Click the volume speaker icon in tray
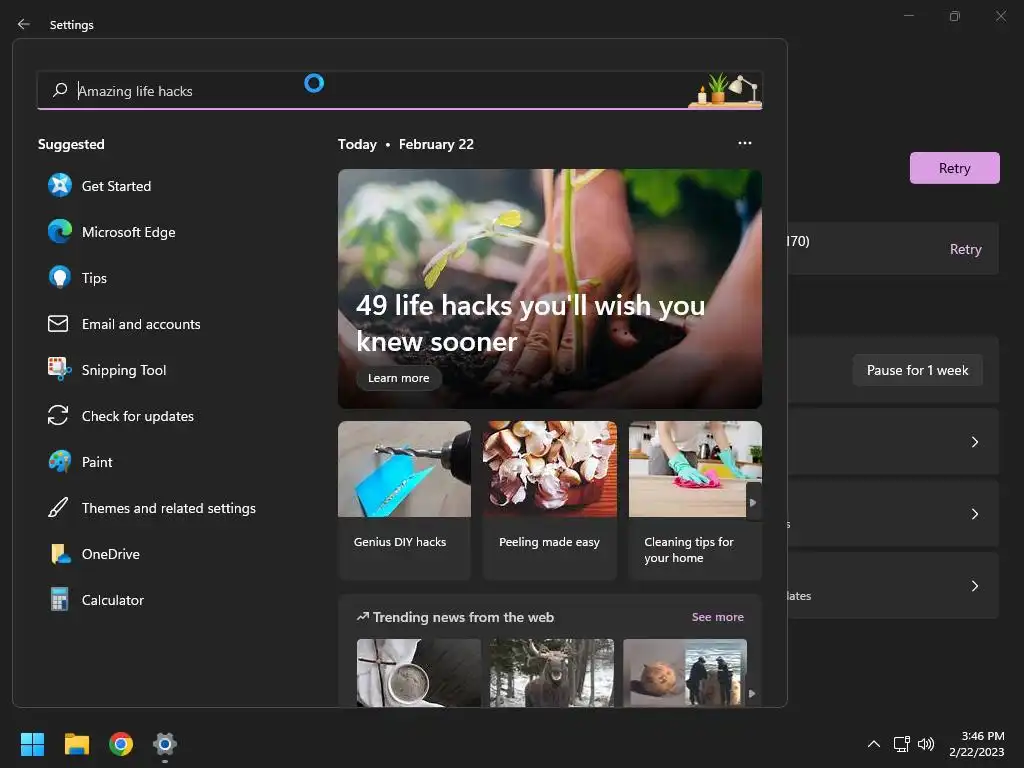This screenshot has width=1024, height=768. pyautogui.click(x=926, y=744)
